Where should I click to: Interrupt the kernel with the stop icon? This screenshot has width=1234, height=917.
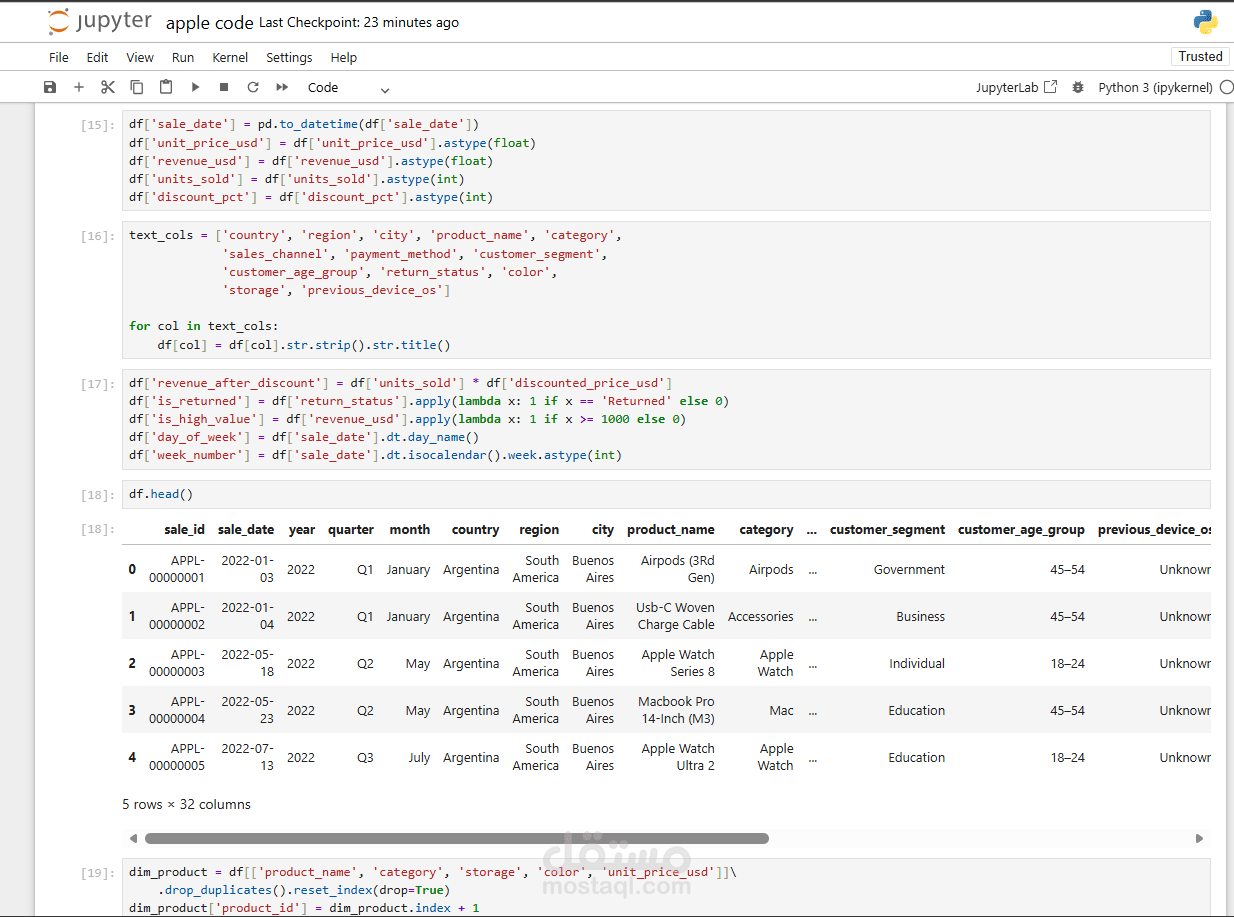point(224,87)
